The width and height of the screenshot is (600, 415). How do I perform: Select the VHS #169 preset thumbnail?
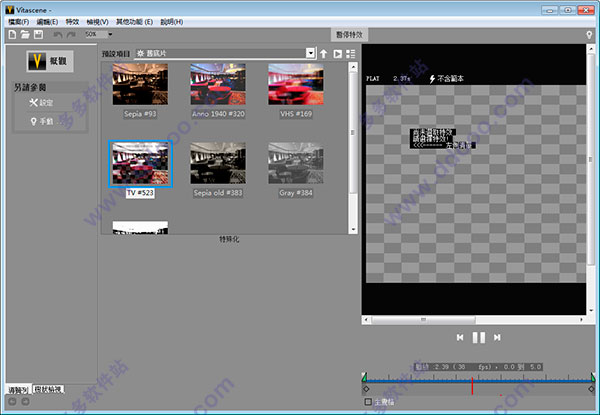(x=296, y=84)
